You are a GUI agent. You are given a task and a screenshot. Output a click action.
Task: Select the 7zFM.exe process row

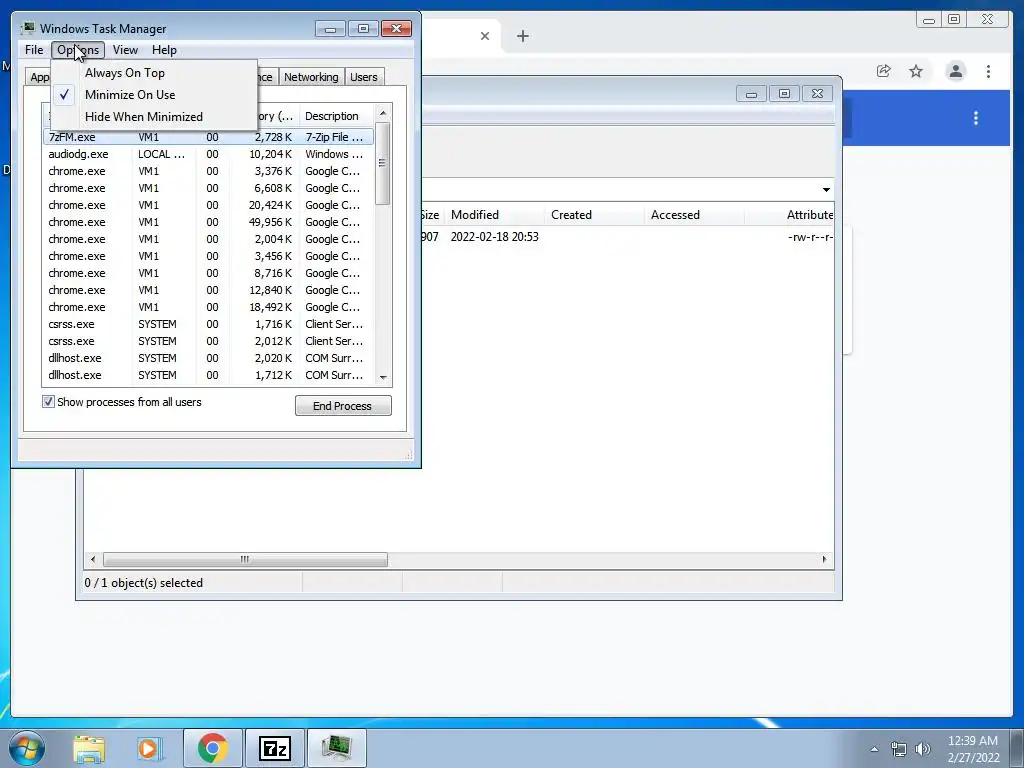(x=208, y=137)
